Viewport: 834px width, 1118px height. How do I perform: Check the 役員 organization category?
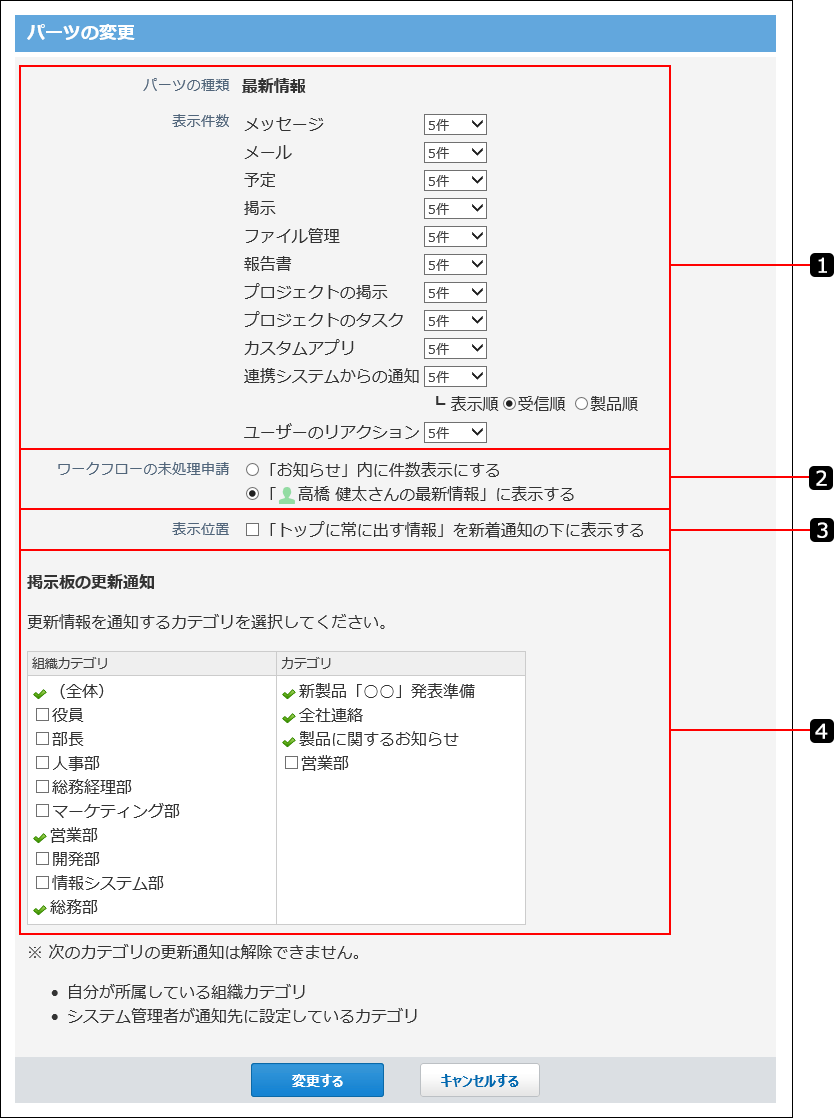[x=42, y=714]
